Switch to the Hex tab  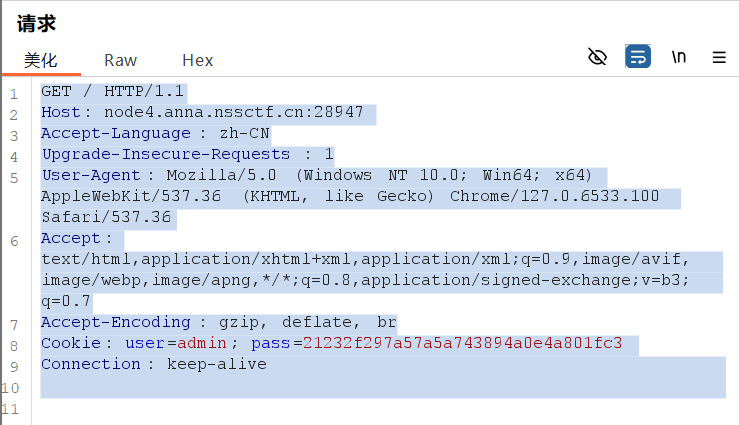(198, 60)
